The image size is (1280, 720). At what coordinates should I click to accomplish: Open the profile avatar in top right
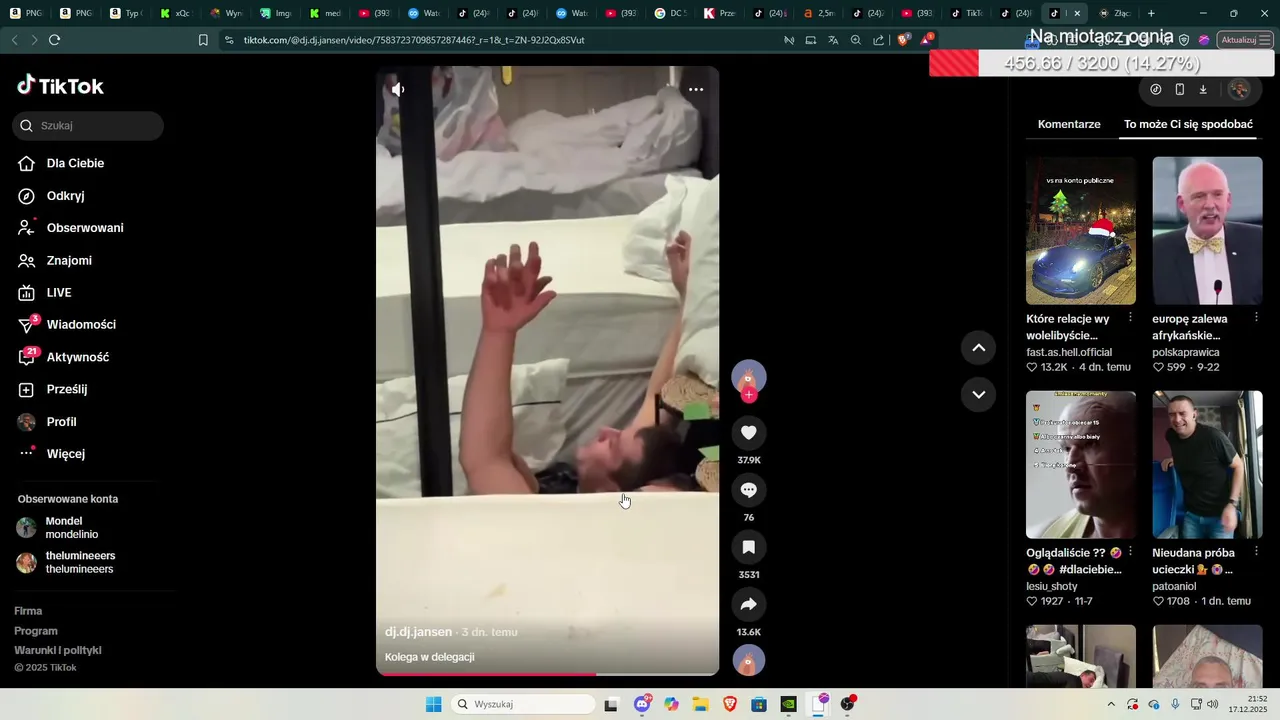1239,89
